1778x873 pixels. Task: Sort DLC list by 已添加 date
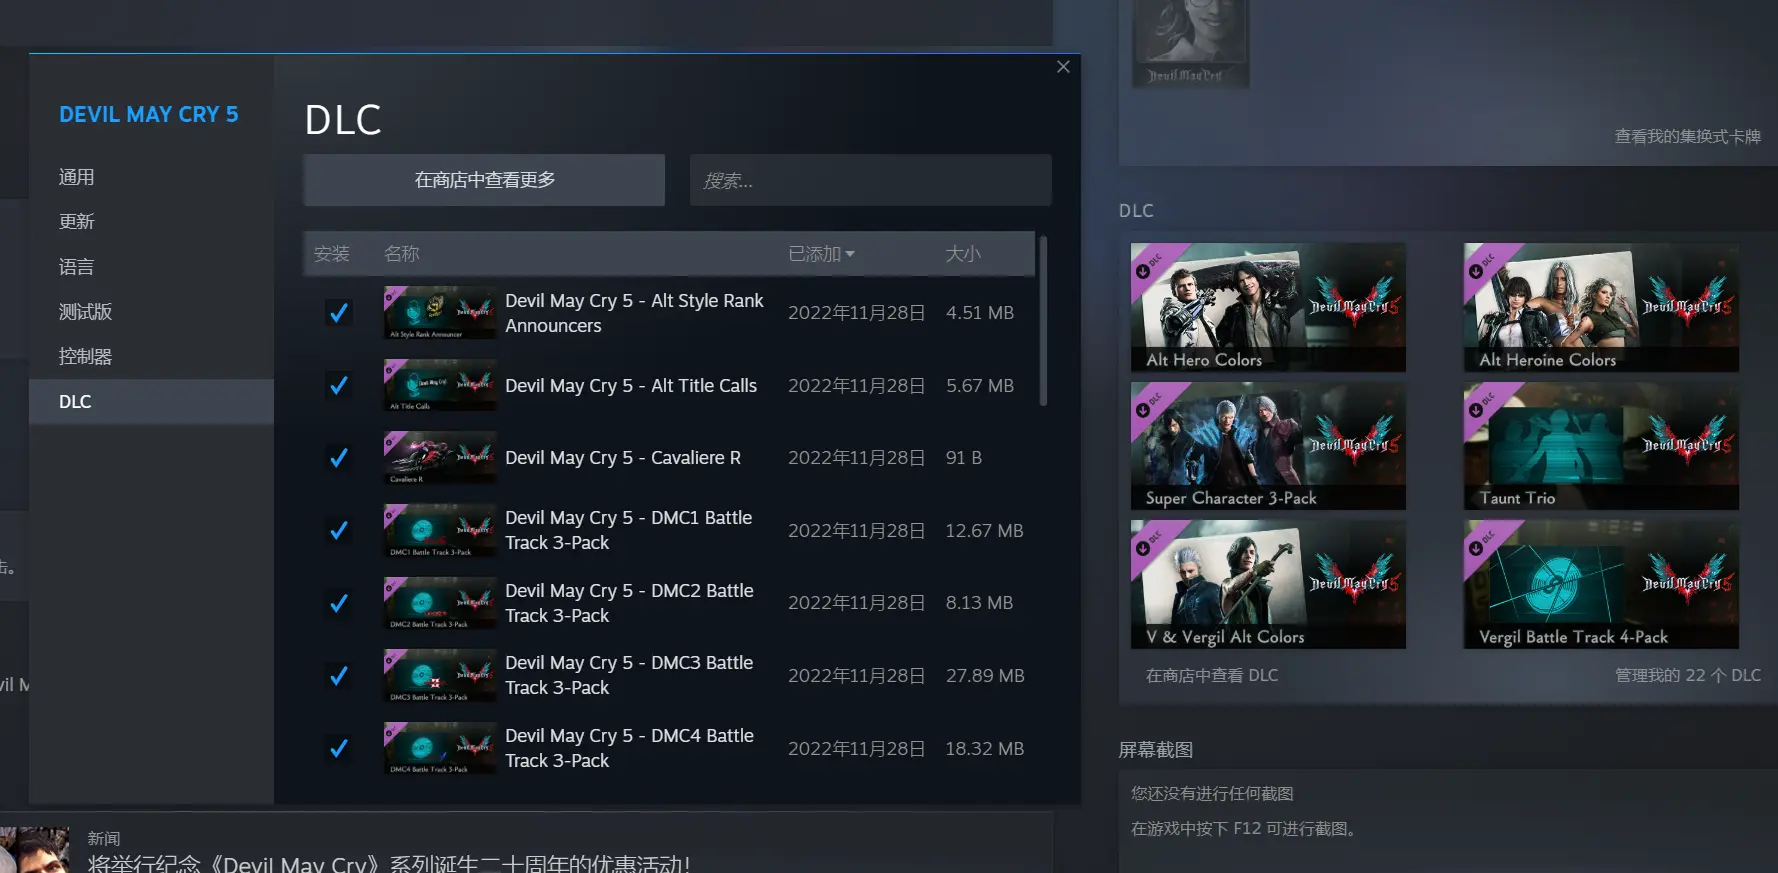click(821, 254)
